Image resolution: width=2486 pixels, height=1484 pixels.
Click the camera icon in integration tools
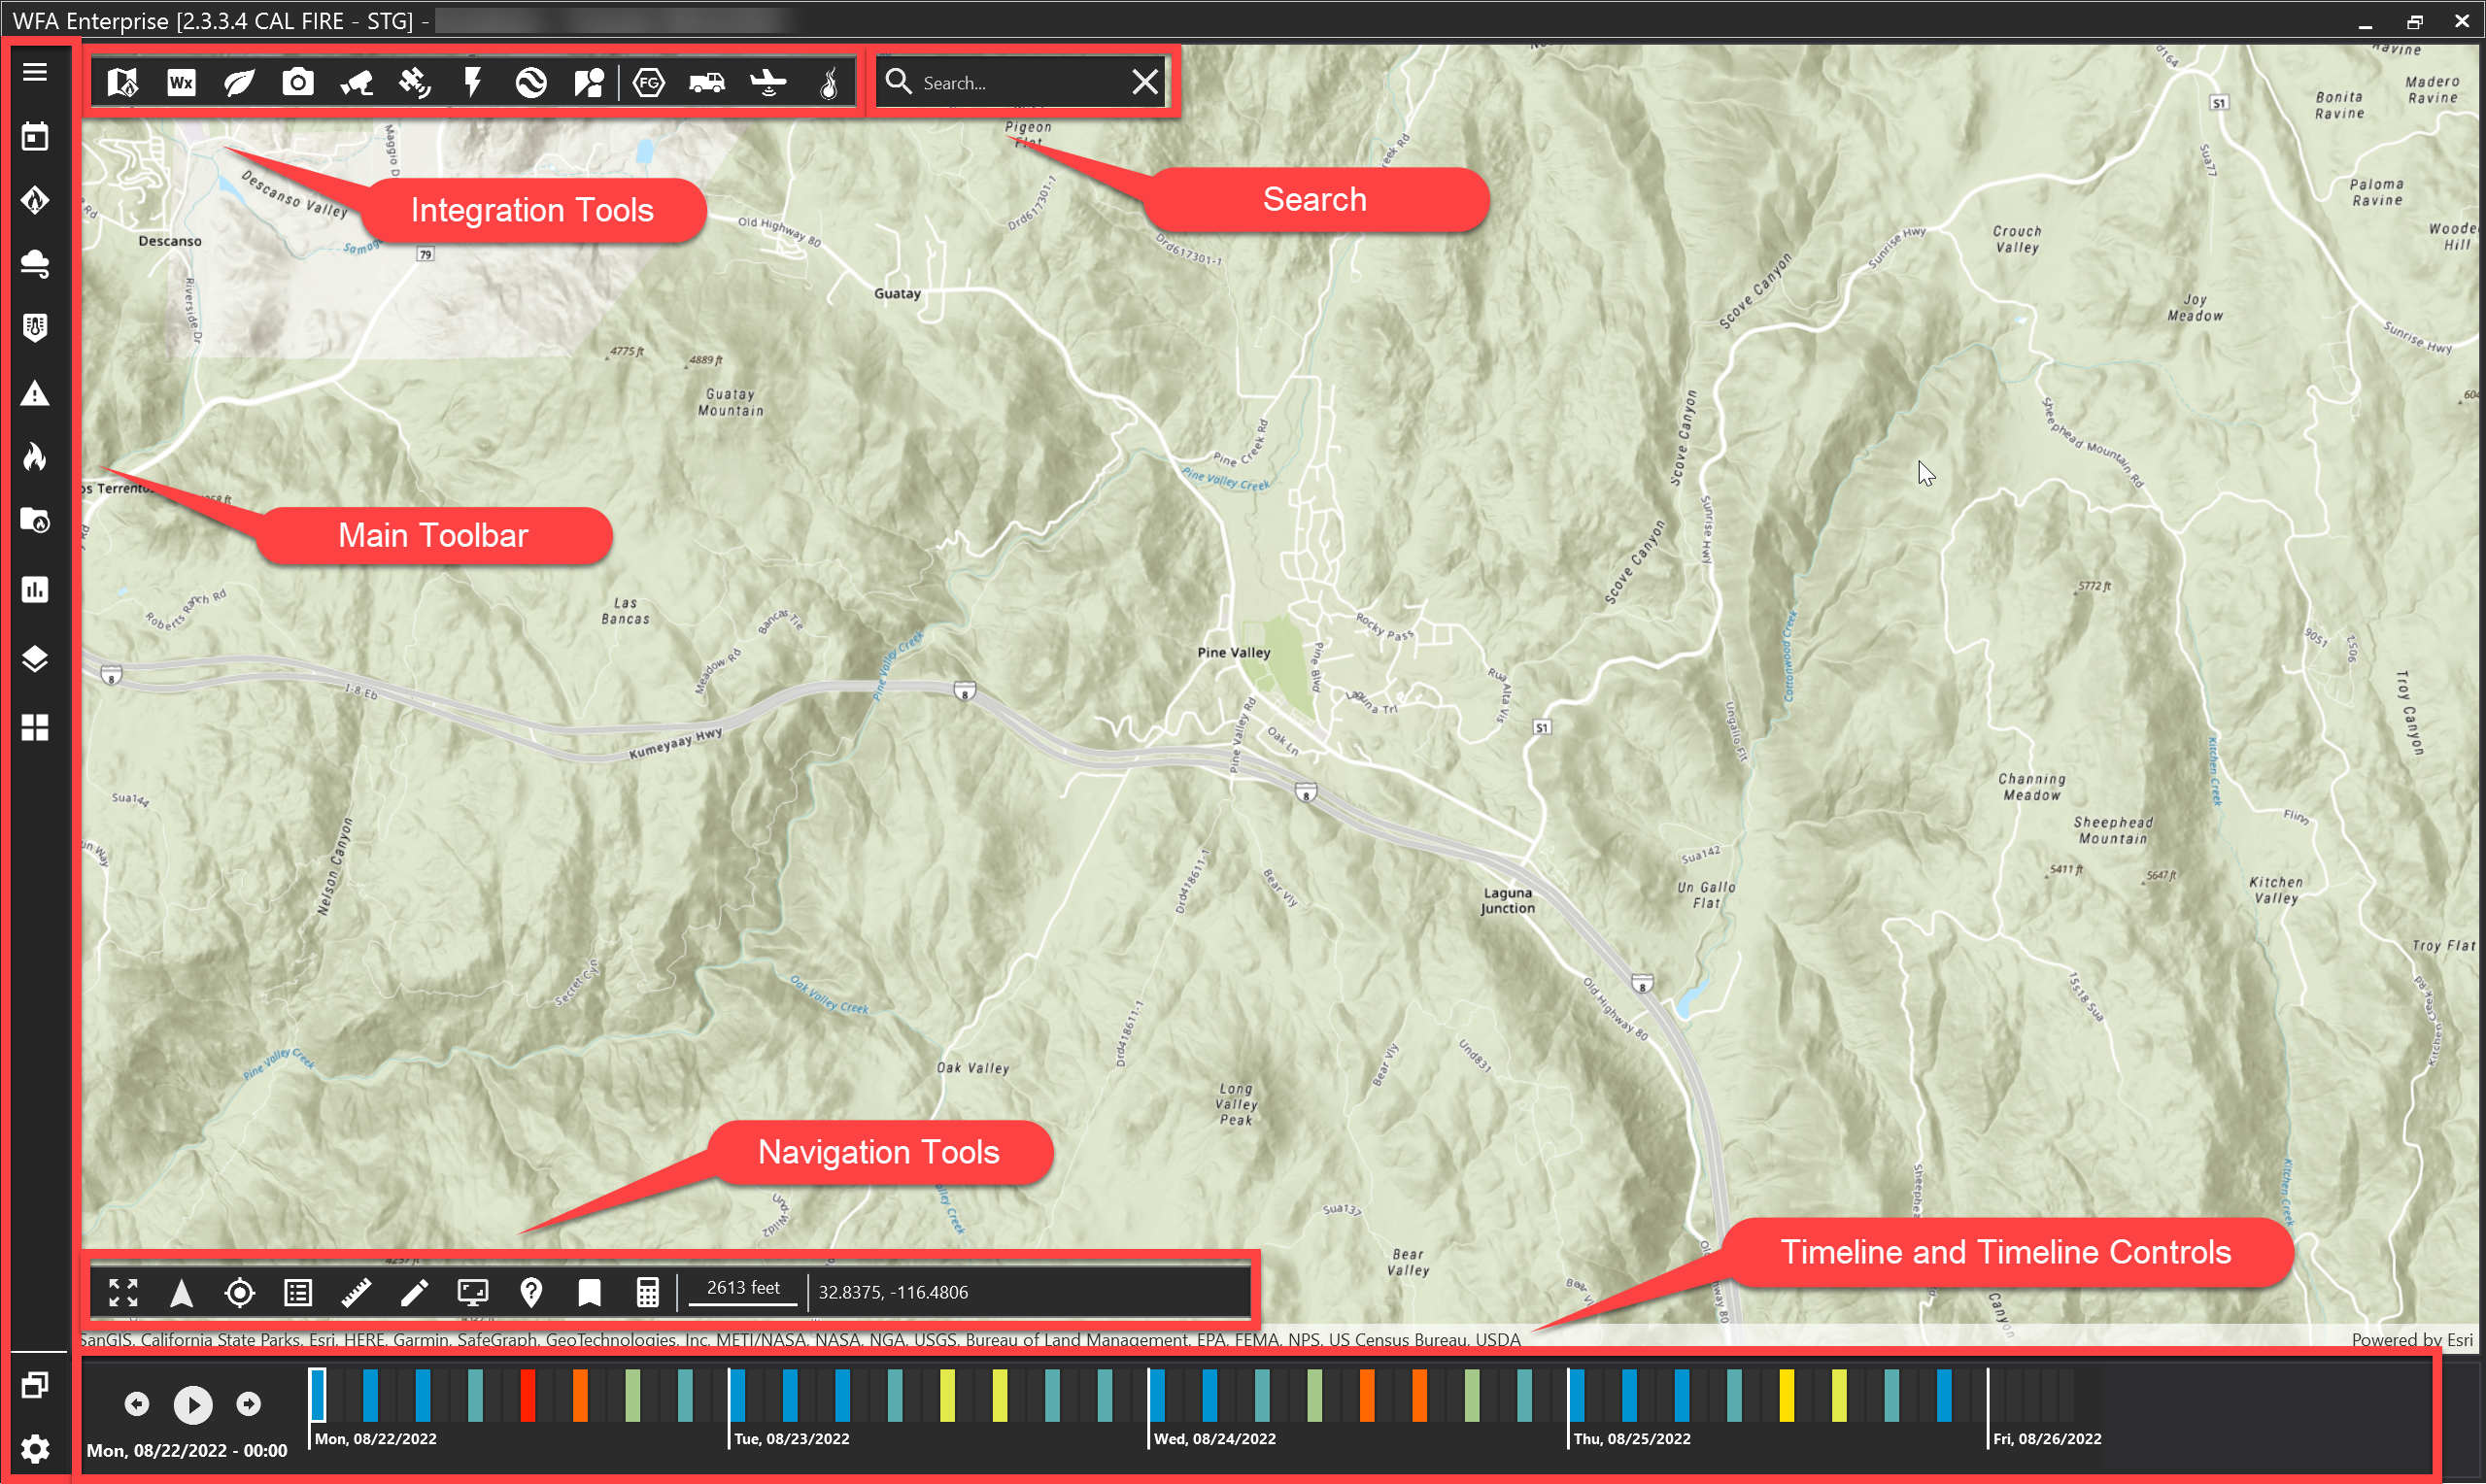tap(297, 82)
